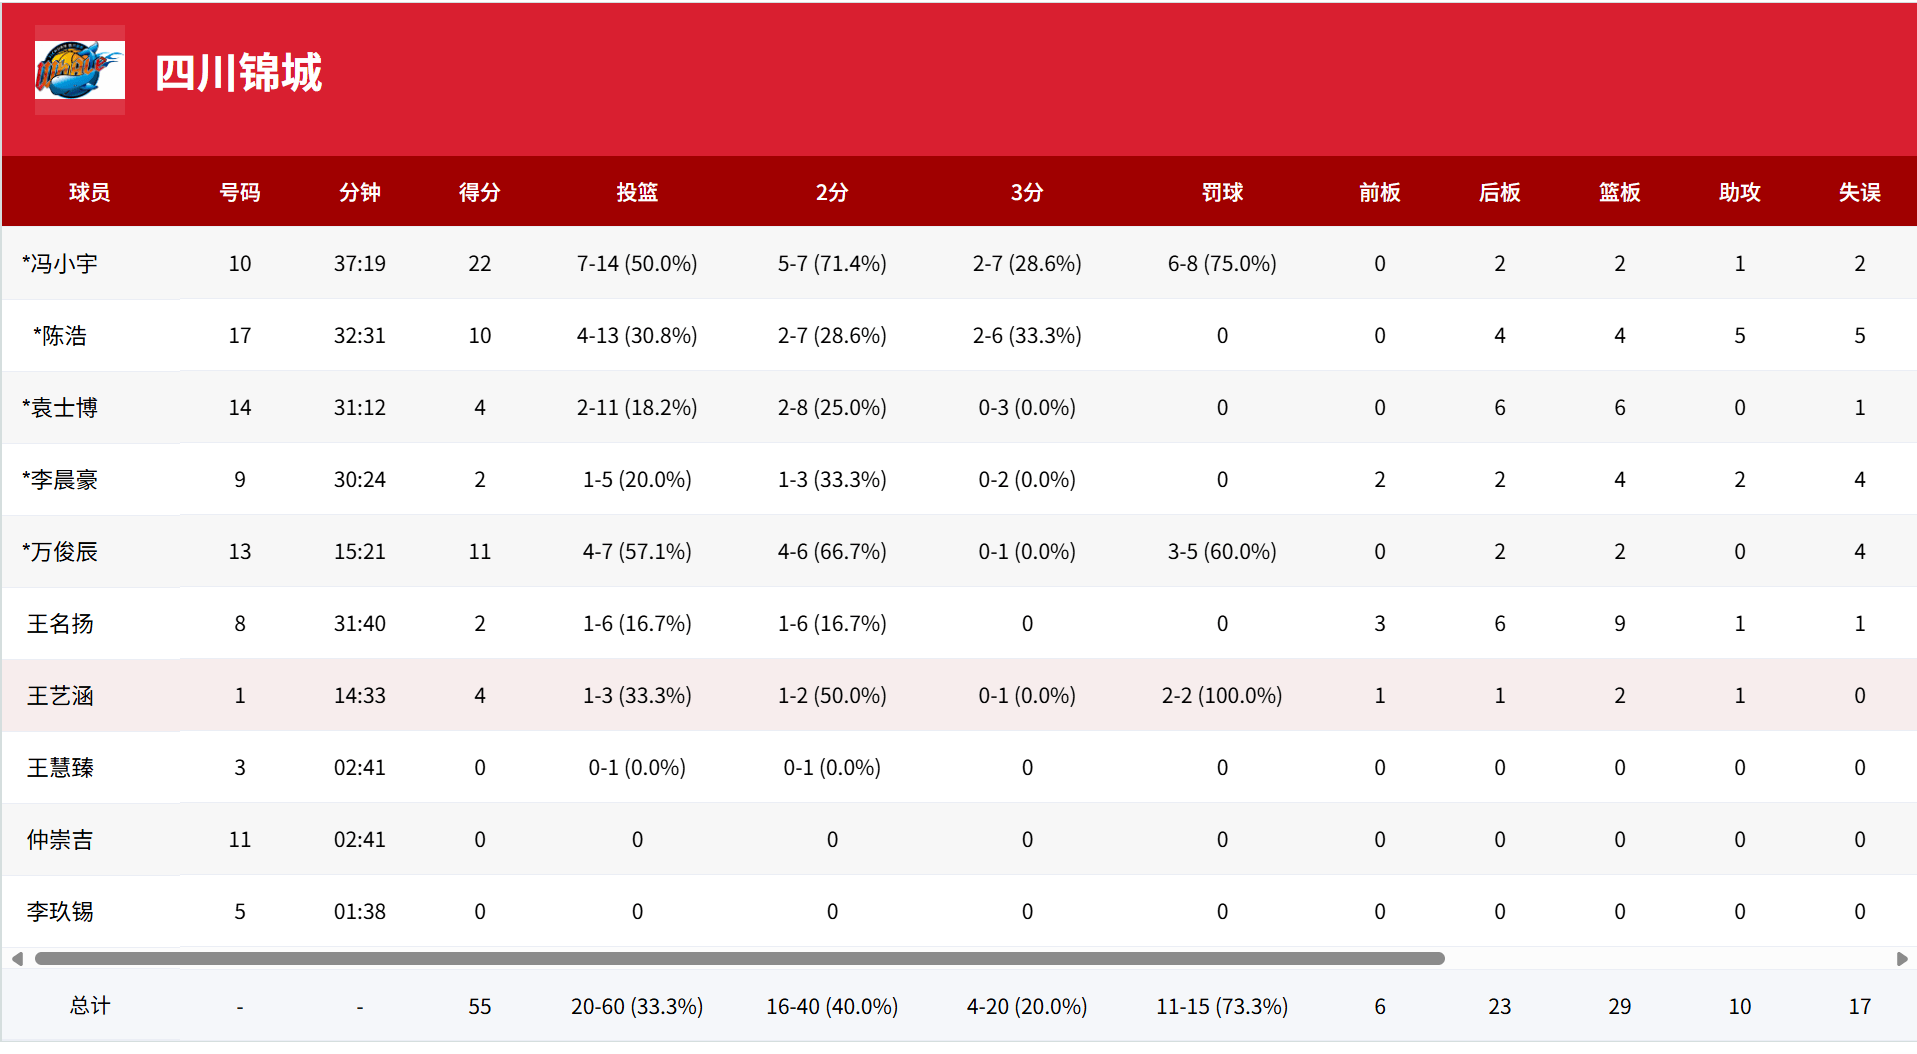Select player name *李晨豪
Image resolution: width=1917 pixels, height=1054 pixels.
pos(60,480)
